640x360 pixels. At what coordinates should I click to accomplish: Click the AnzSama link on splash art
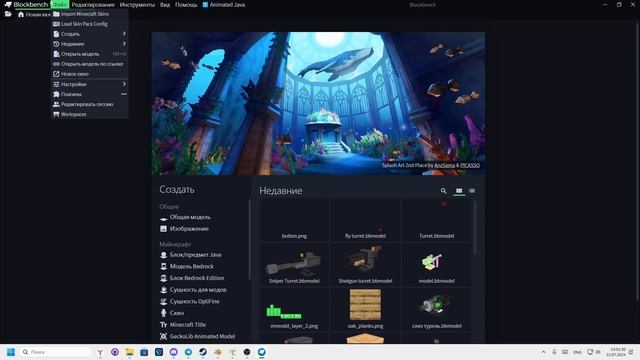tap(444, 165)
